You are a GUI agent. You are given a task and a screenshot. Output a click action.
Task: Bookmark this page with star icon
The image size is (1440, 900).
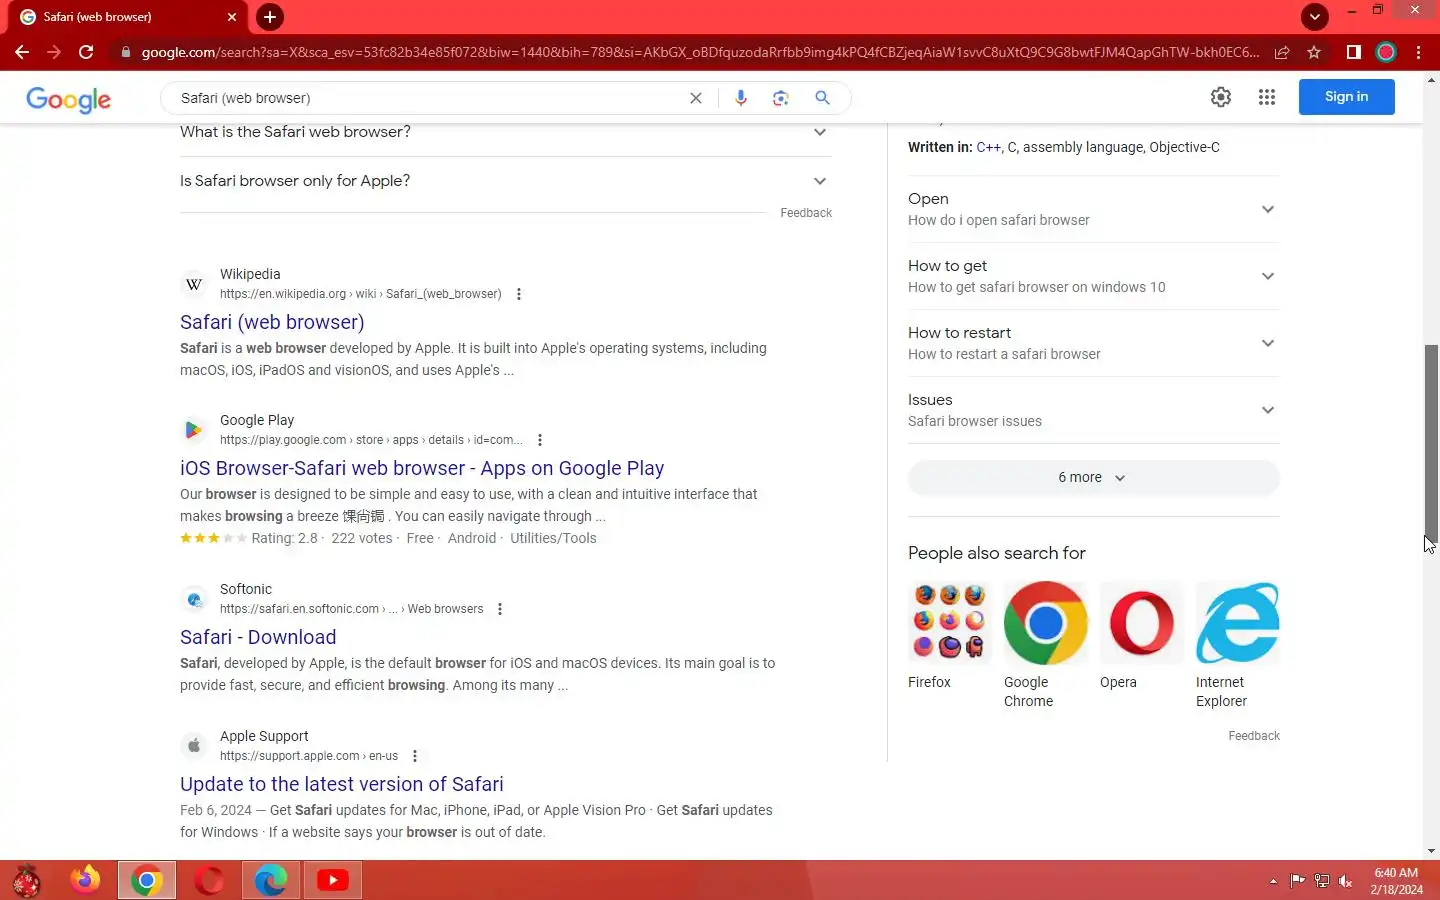click(x=1314, y=52)
